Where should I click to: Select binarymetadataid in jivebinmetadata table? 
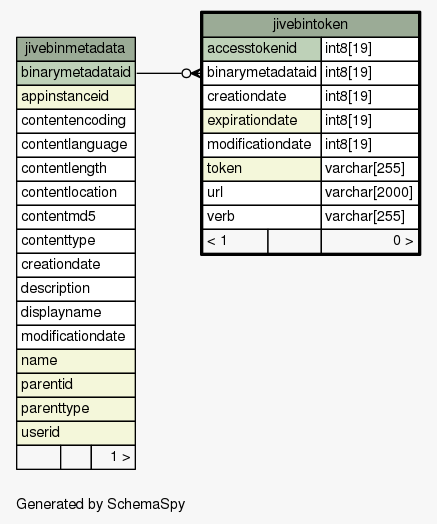[x=76, y=73]
